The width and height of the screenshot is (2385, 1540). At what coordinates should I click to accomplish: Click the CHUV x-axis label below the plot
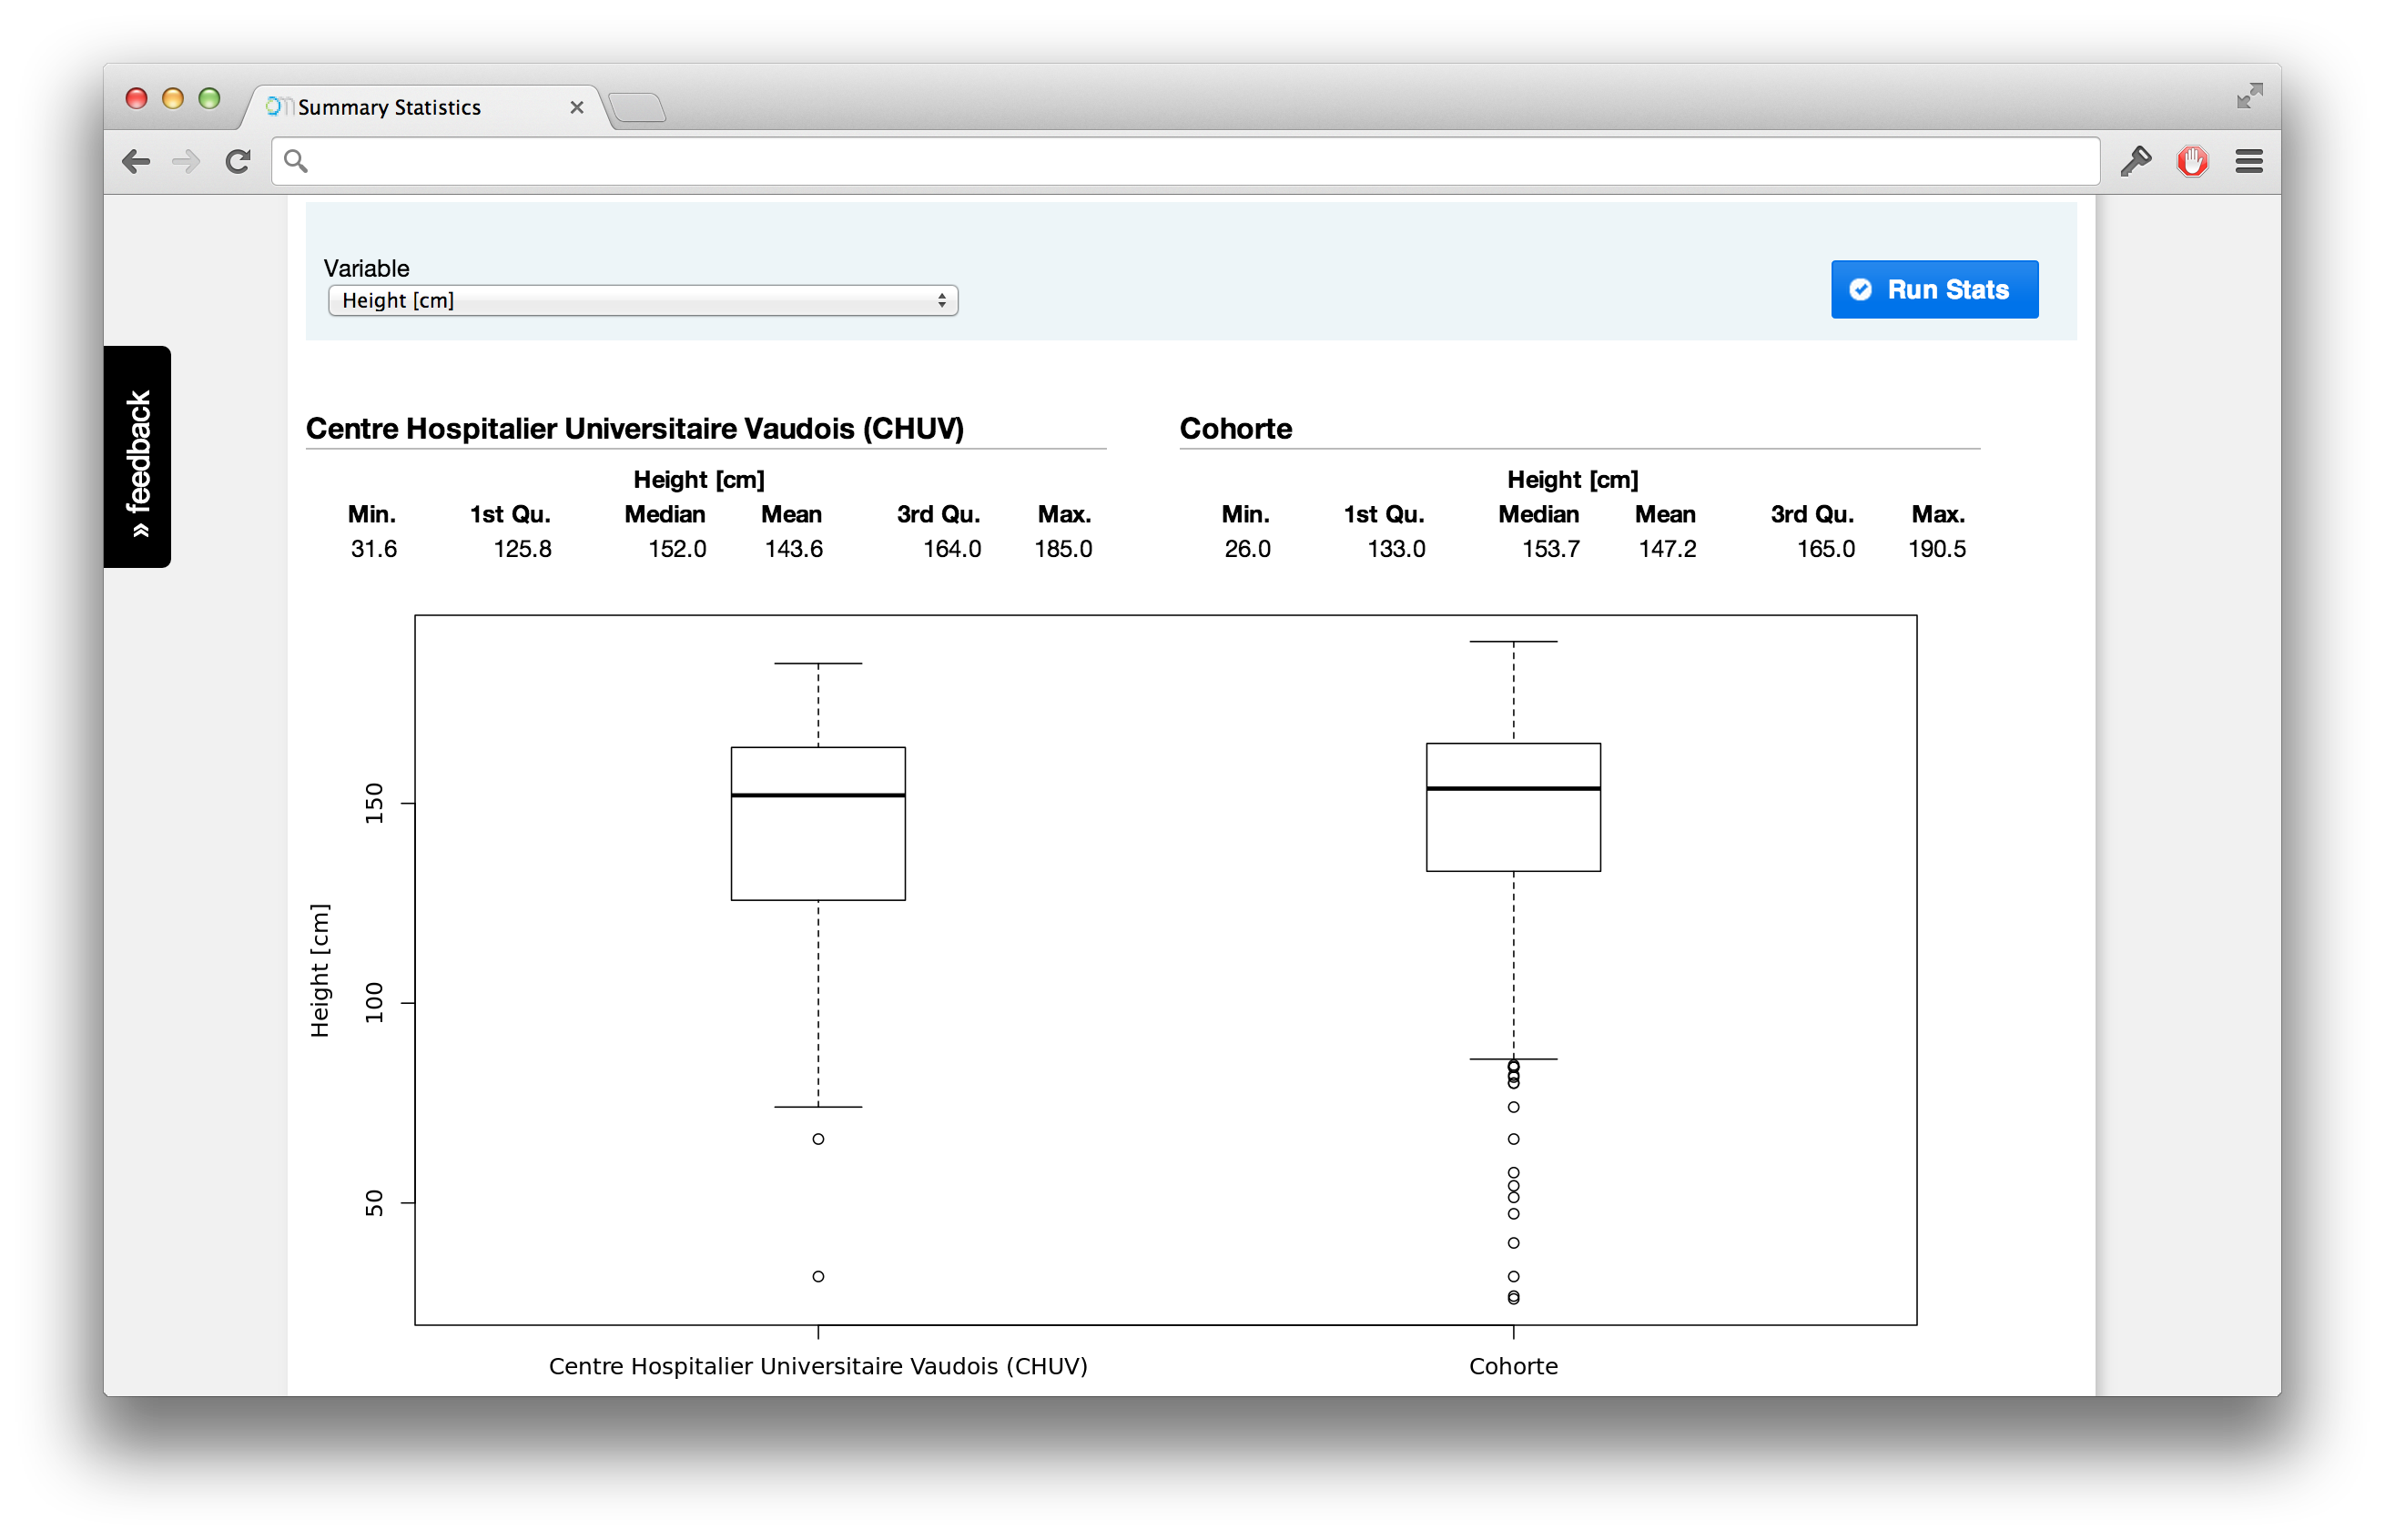tap(818, 1366)
